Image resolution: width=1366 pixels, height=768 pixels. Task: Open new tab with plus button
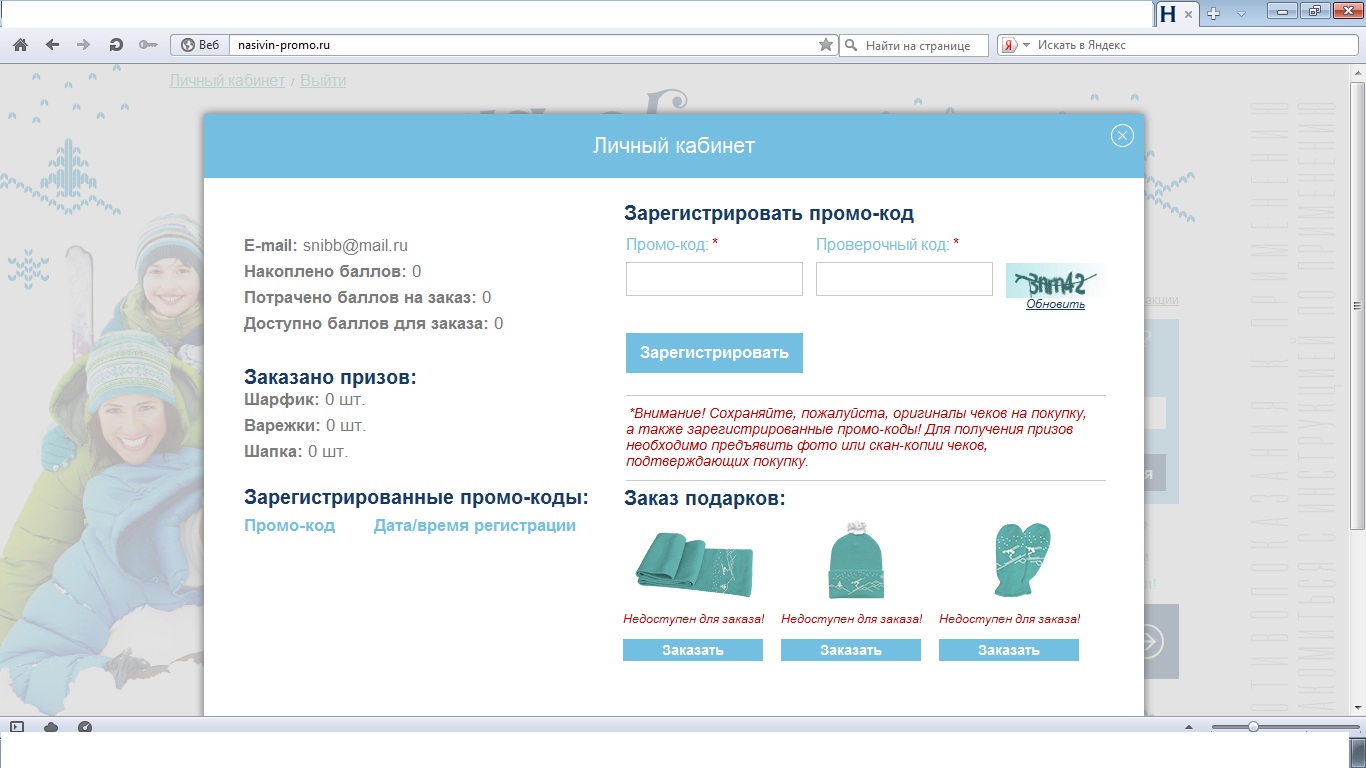click(x=1213, y=14)
